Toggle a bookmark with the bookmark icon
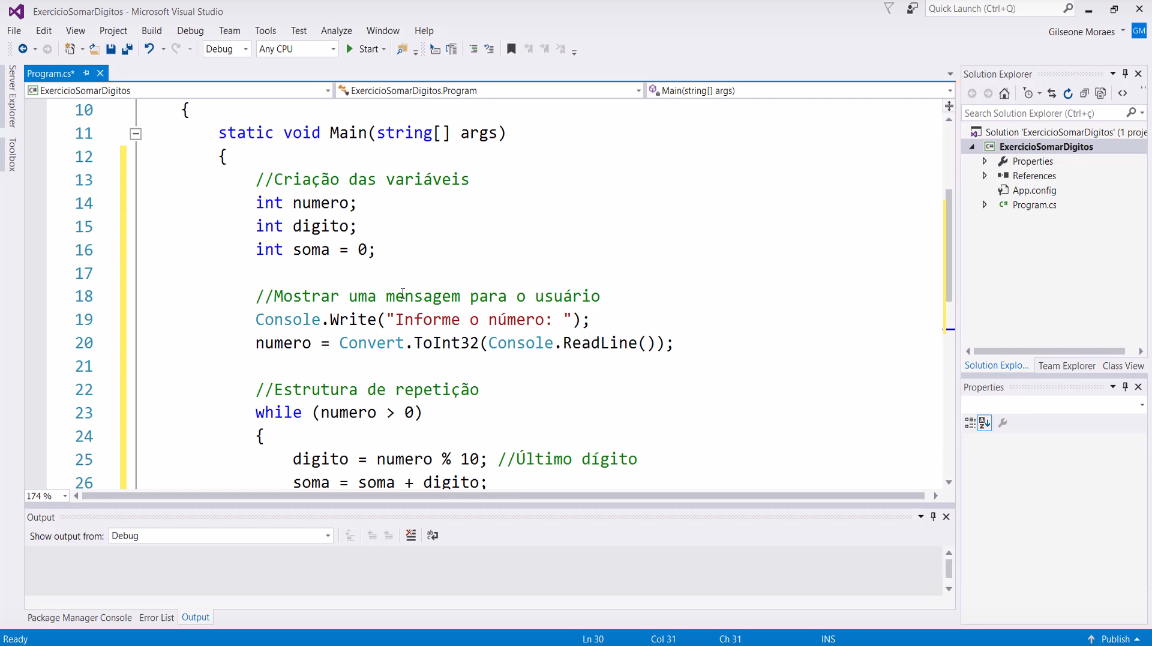 pyautogui.click(x=511, y=49)
